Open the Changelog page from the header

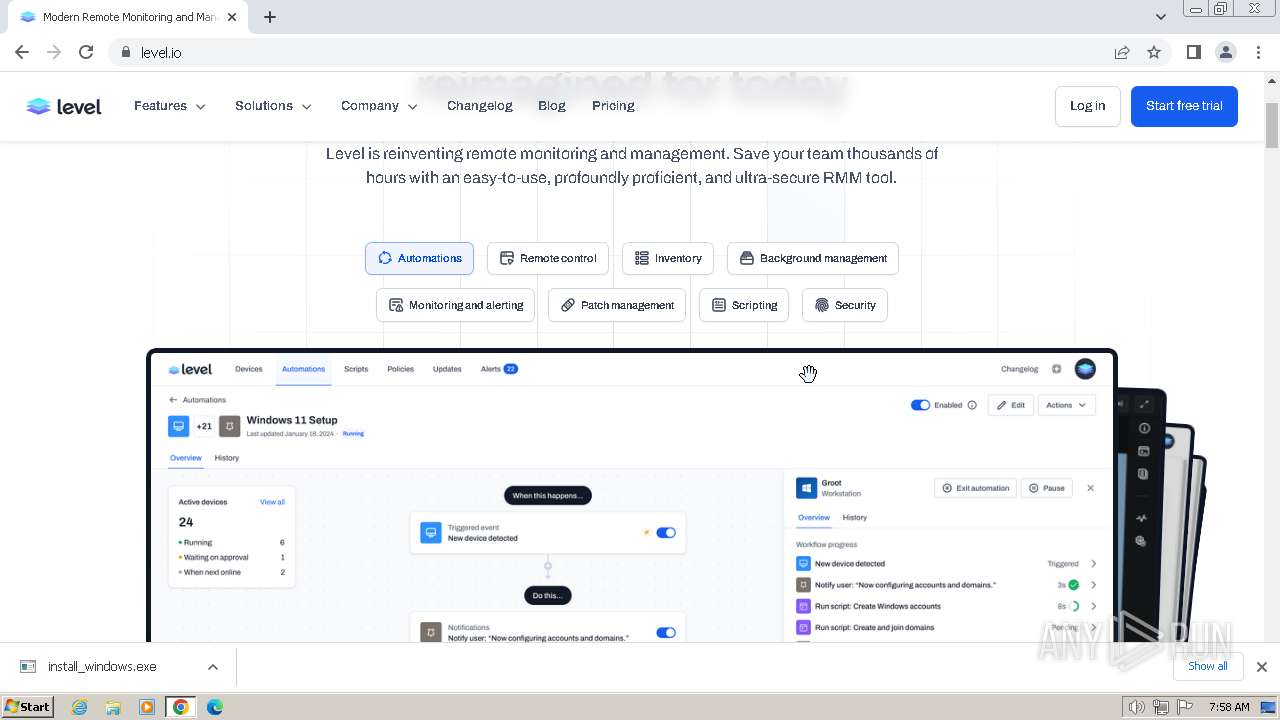click(x=479, y=106)
